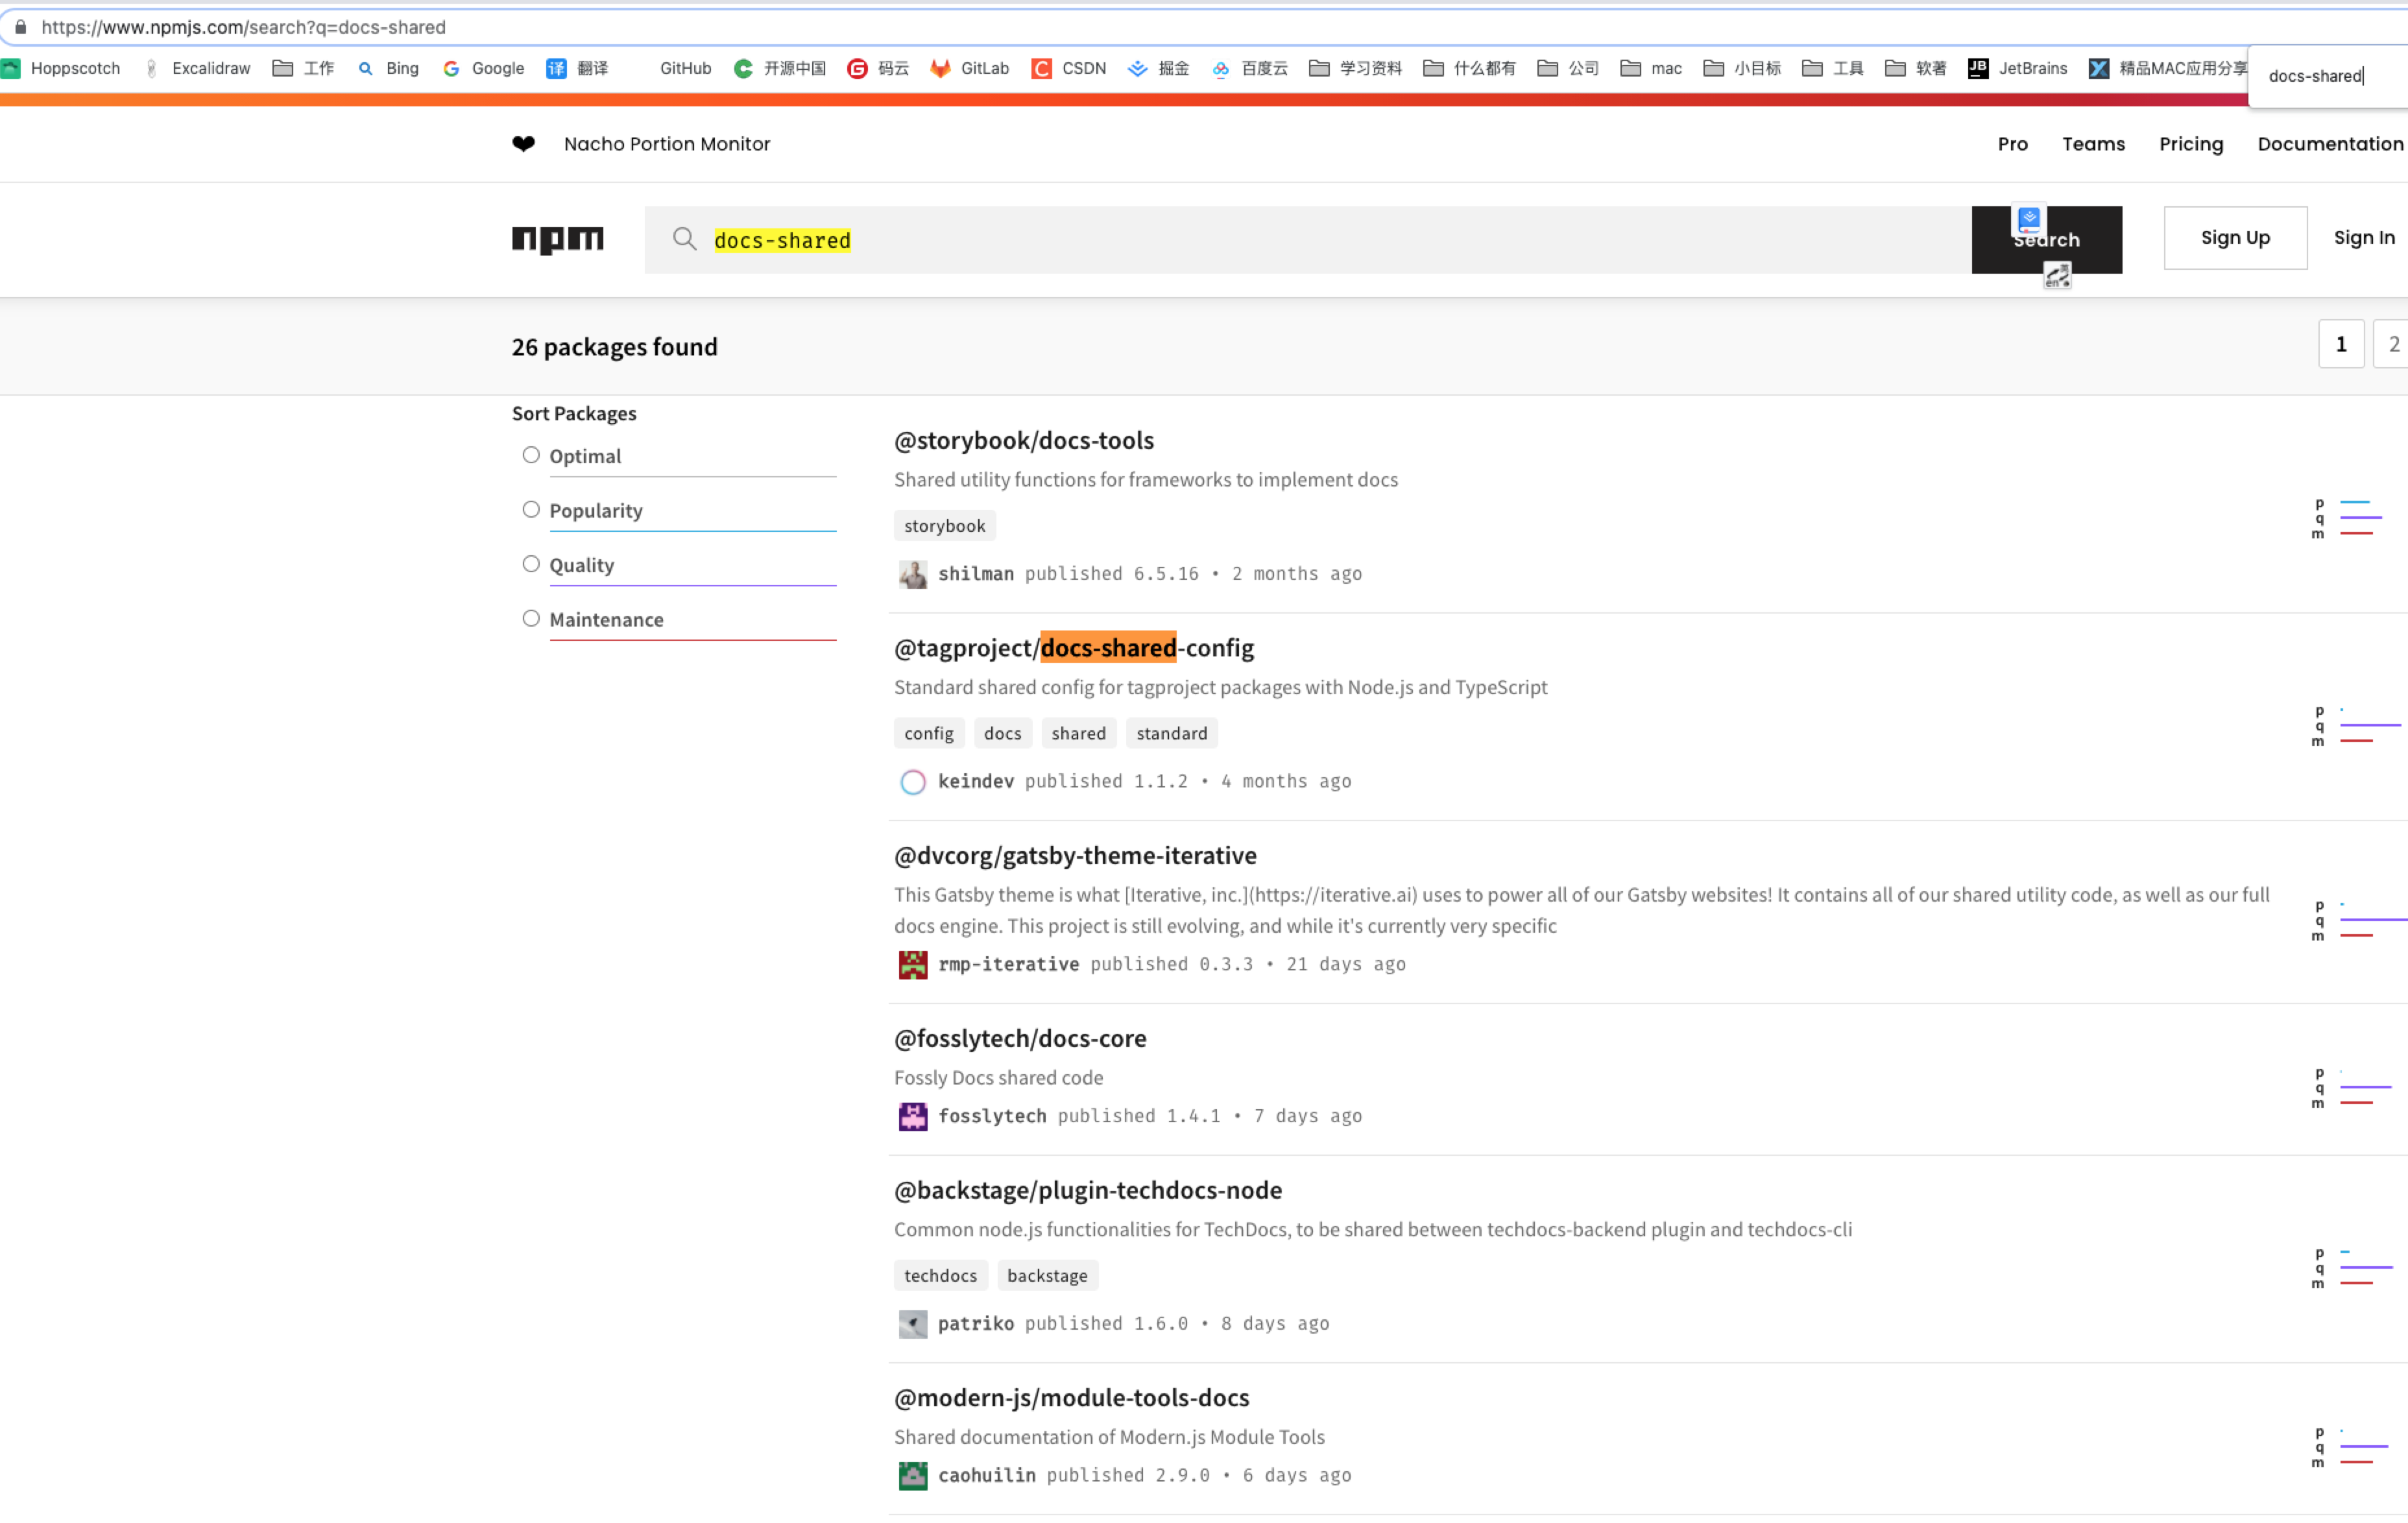Viewport: 2408px width, 1523px height.
Task: Click the storybook keyword tag
Action: [x=944, y=526]
